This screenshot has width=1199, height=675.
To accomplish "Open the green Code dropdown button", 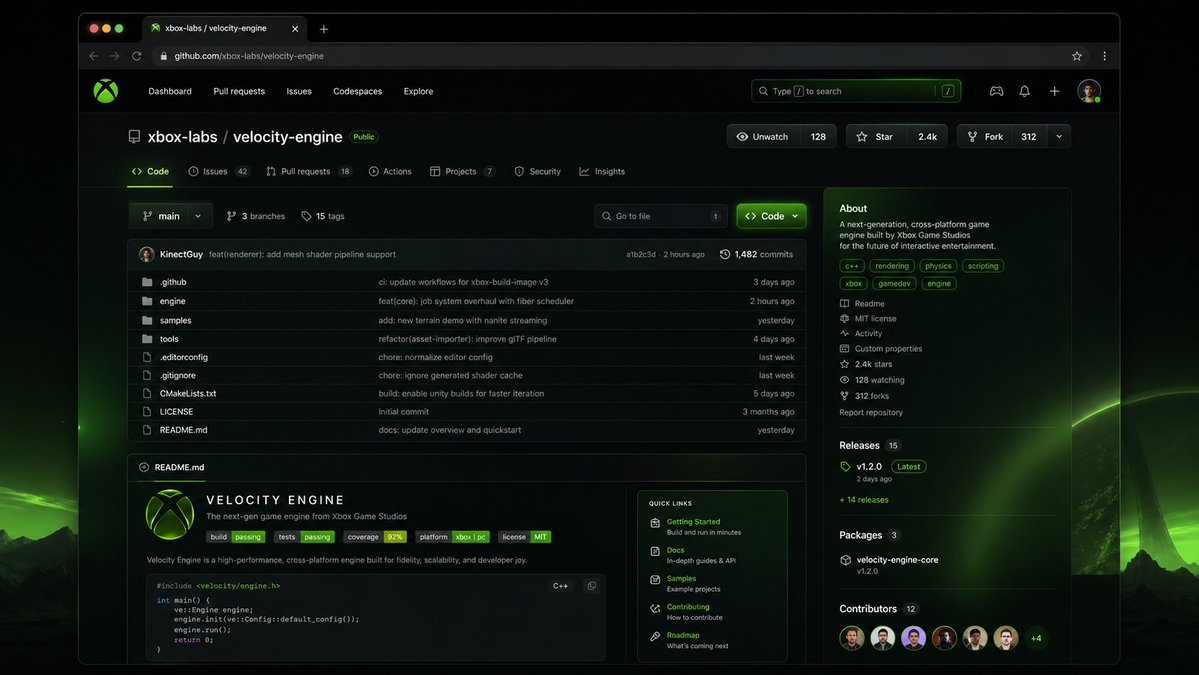I will (x=771, y=216).
